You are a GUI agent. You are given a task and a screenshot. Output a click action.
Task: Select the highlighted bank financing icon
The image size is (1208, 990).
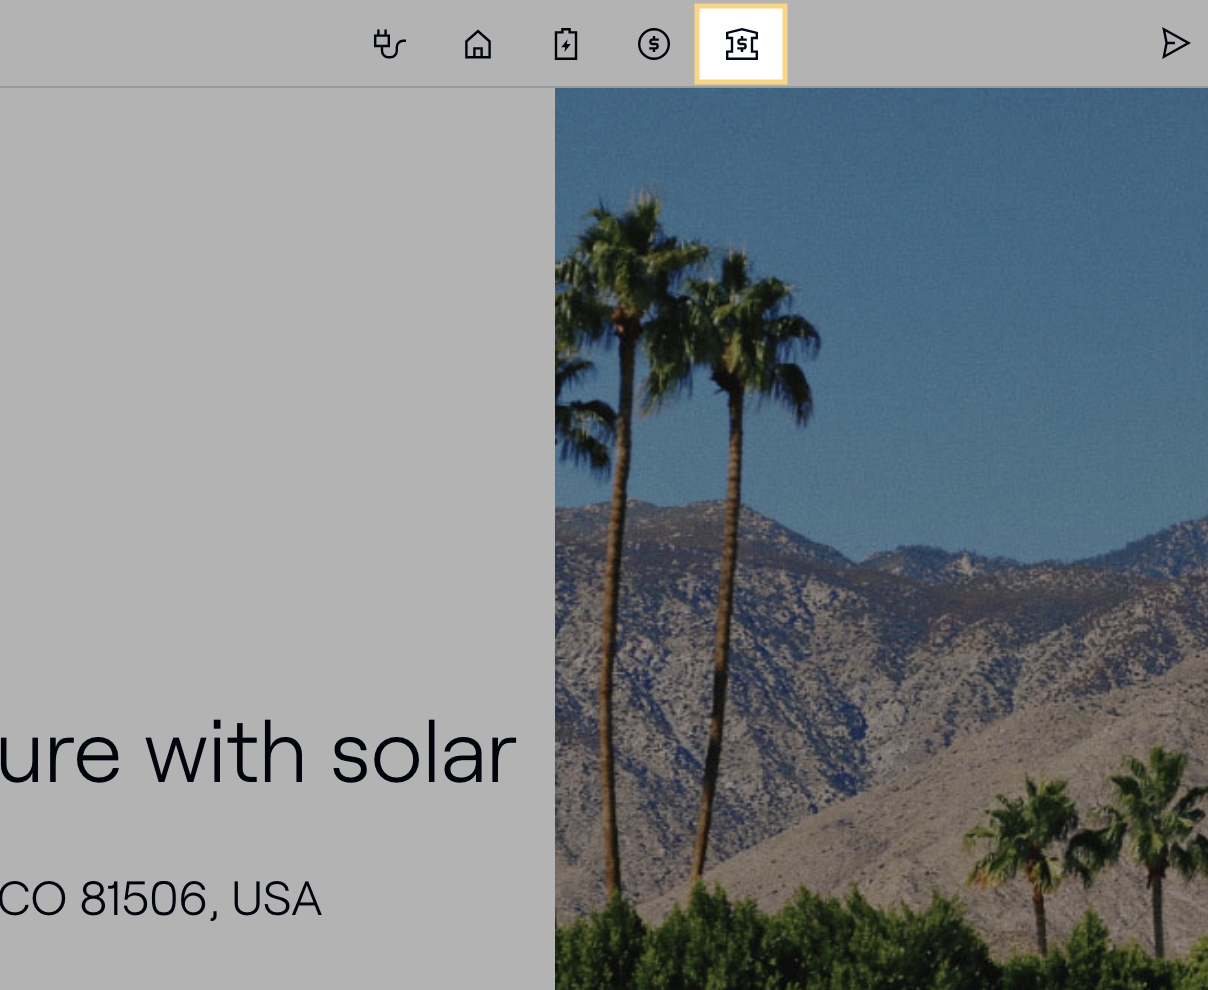coord(741,44)
